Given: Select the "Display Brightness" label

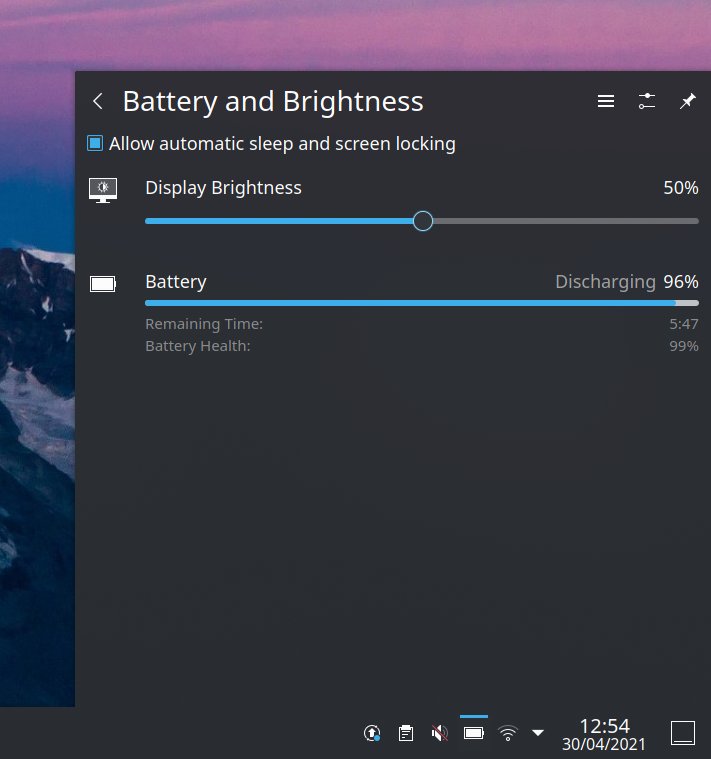Looking at the screenshot, I should tap(223, 188).
